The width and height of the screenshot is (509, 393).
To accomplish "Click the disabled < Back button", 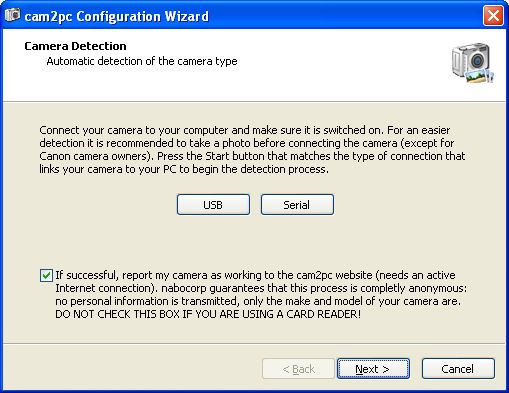I will (298, 369).
